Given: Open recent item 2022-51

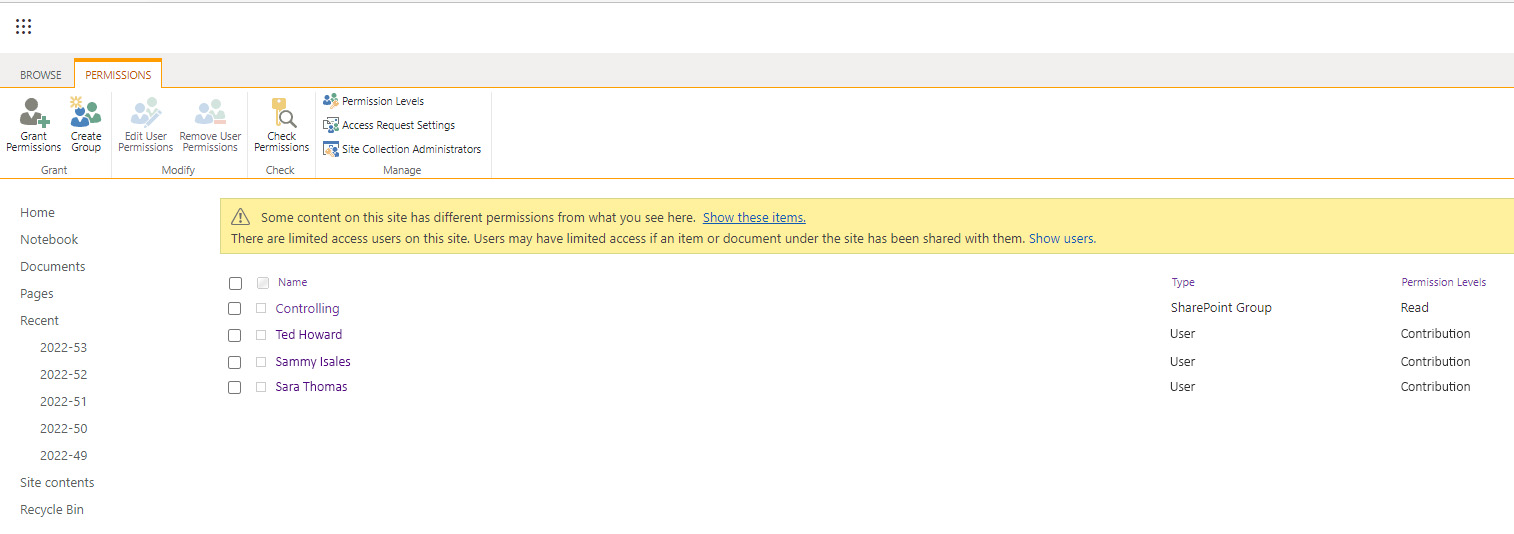Looking at the screenshot, I should [x=63, y=402].
